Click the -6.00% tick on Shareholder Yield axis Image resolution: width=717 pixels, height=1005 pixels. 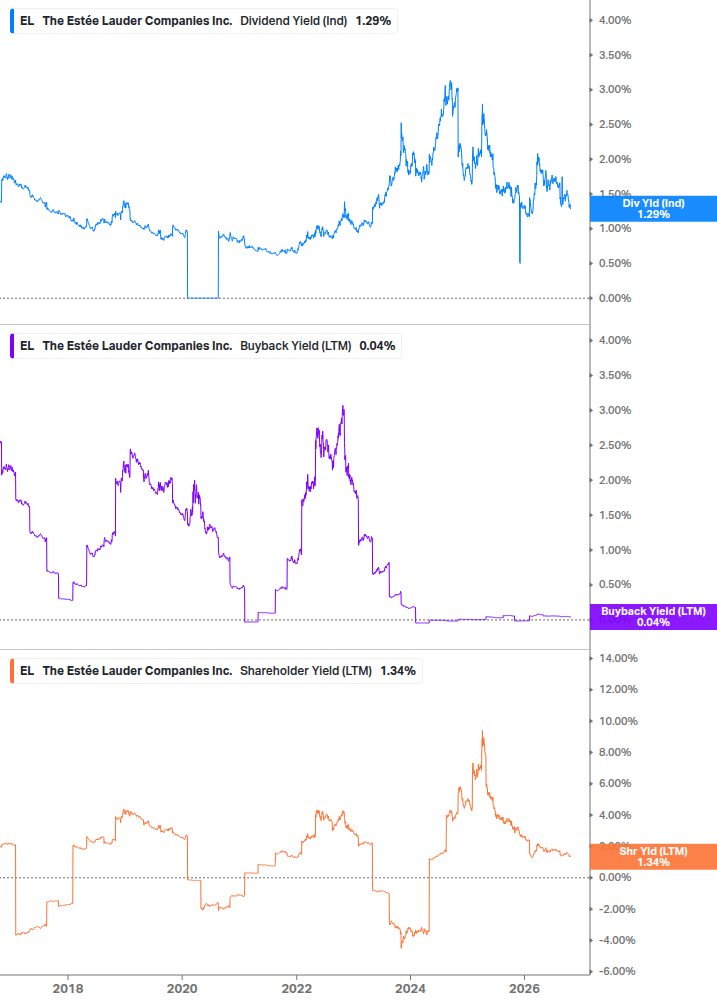coord(617,972)
